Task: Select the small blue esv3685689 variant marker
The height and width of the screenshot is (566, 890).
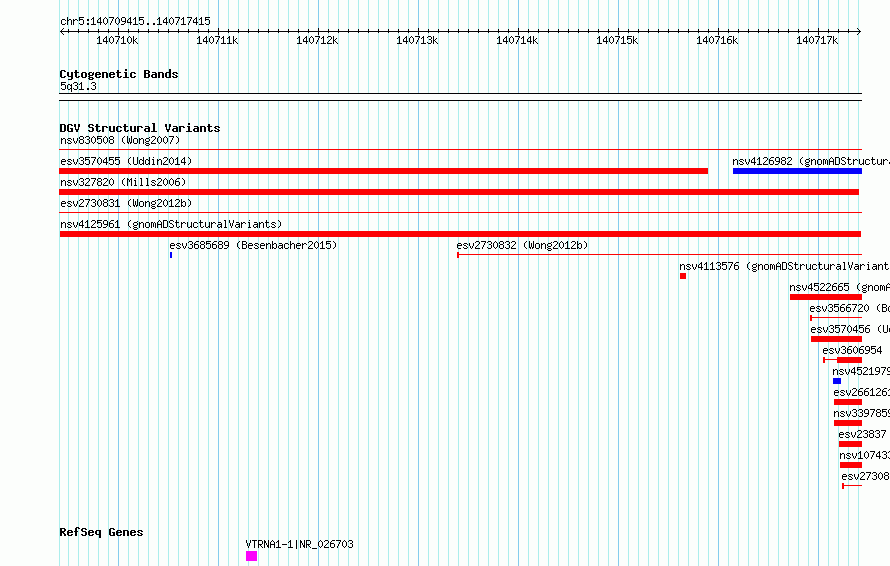Action: (171, 255)
